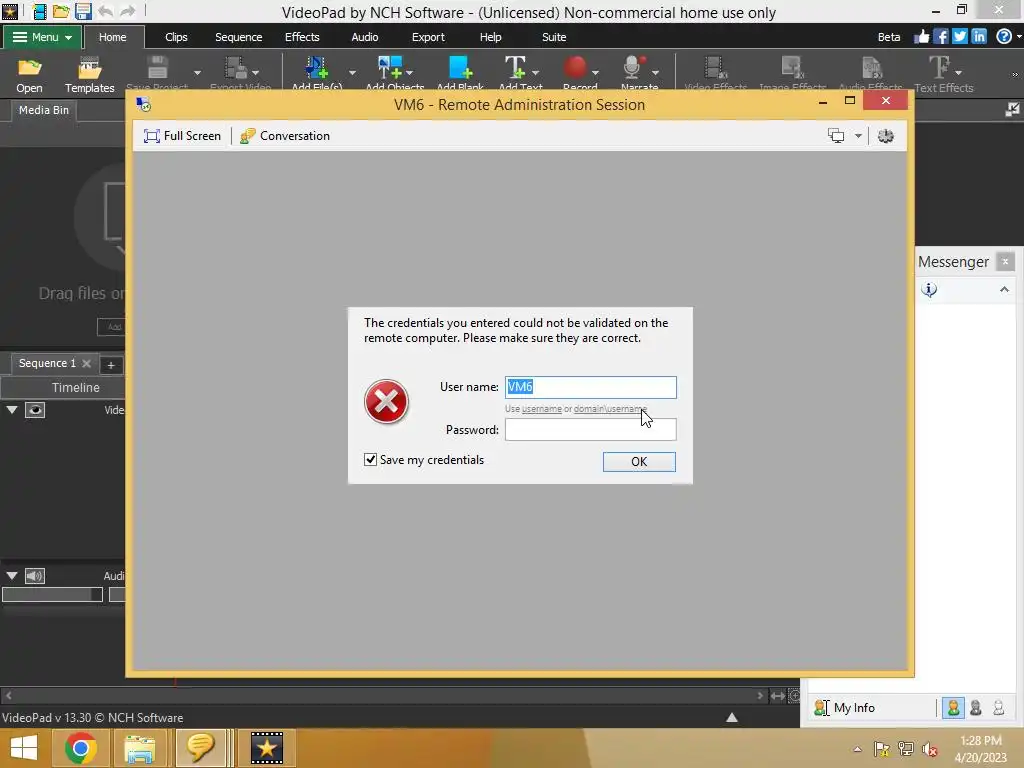Image resolution: width=1024 pixels, height=768 pixels.
Task: Expand the Save Project dropdown arrow
Action: (197, 72)
